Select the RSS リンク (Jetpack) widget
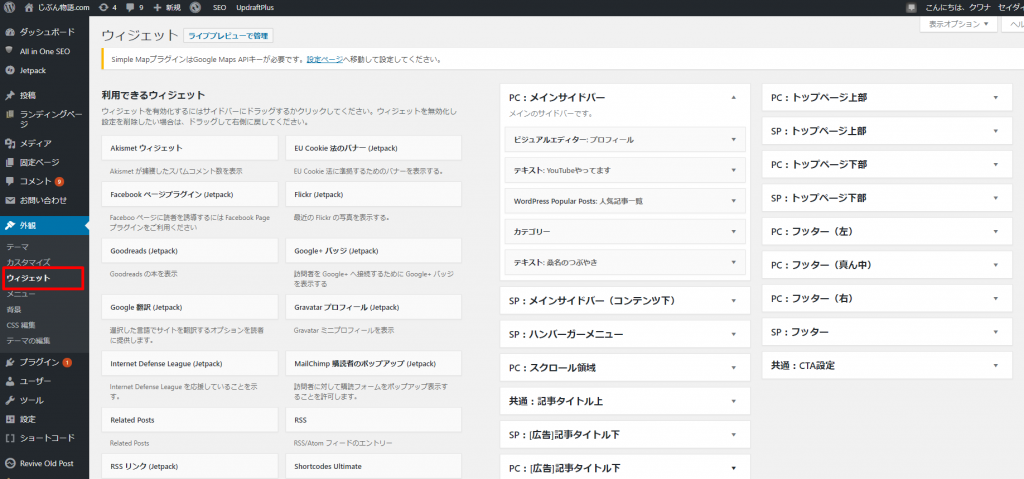This screenshot has width=1024, height=479. tap(190, 467)
